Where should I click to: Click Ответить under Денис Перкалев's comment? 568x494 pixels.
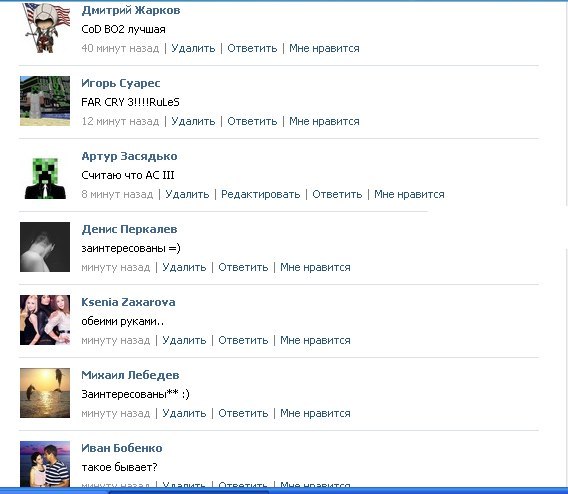pyautogui.click(x=243, y=267)
